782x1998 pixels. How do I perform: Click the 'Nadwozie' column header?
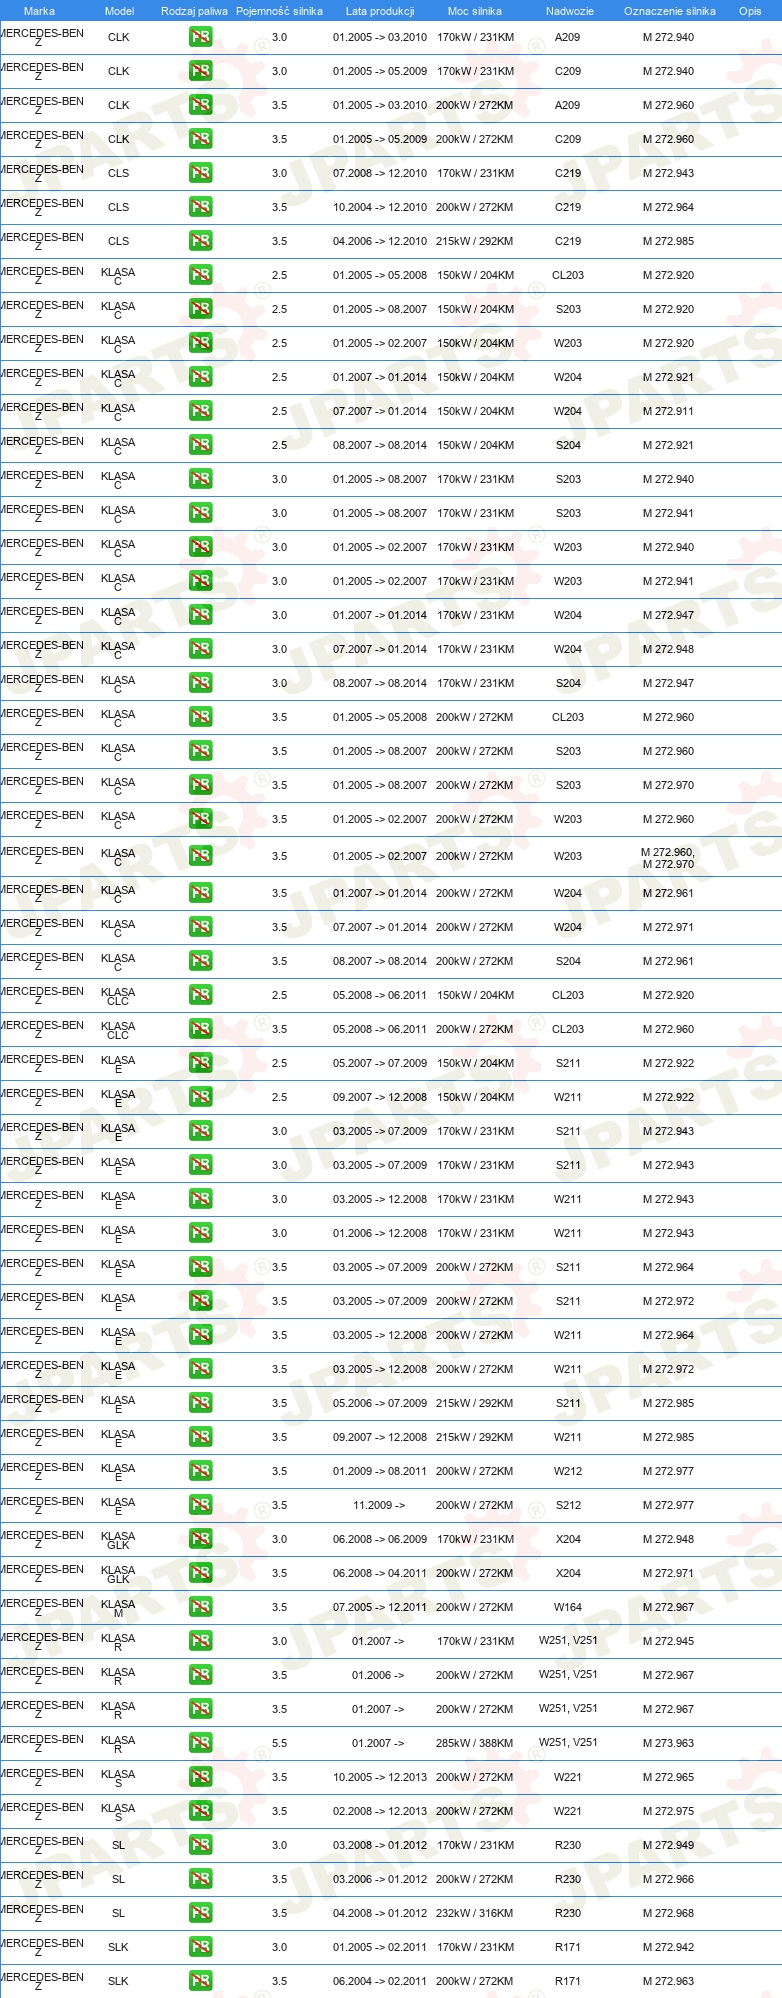[x=569, y=11]
